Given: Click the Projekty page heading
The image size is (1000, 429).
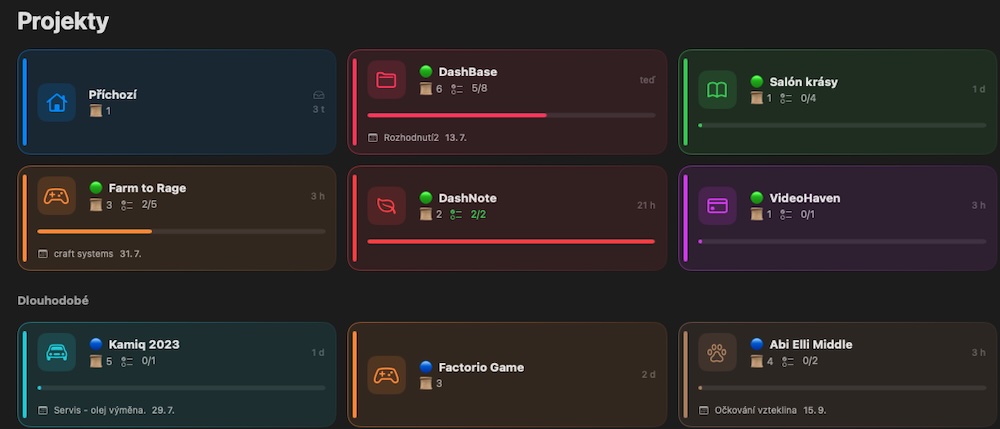Looking at the screenshot, I should tap(63, 22).
